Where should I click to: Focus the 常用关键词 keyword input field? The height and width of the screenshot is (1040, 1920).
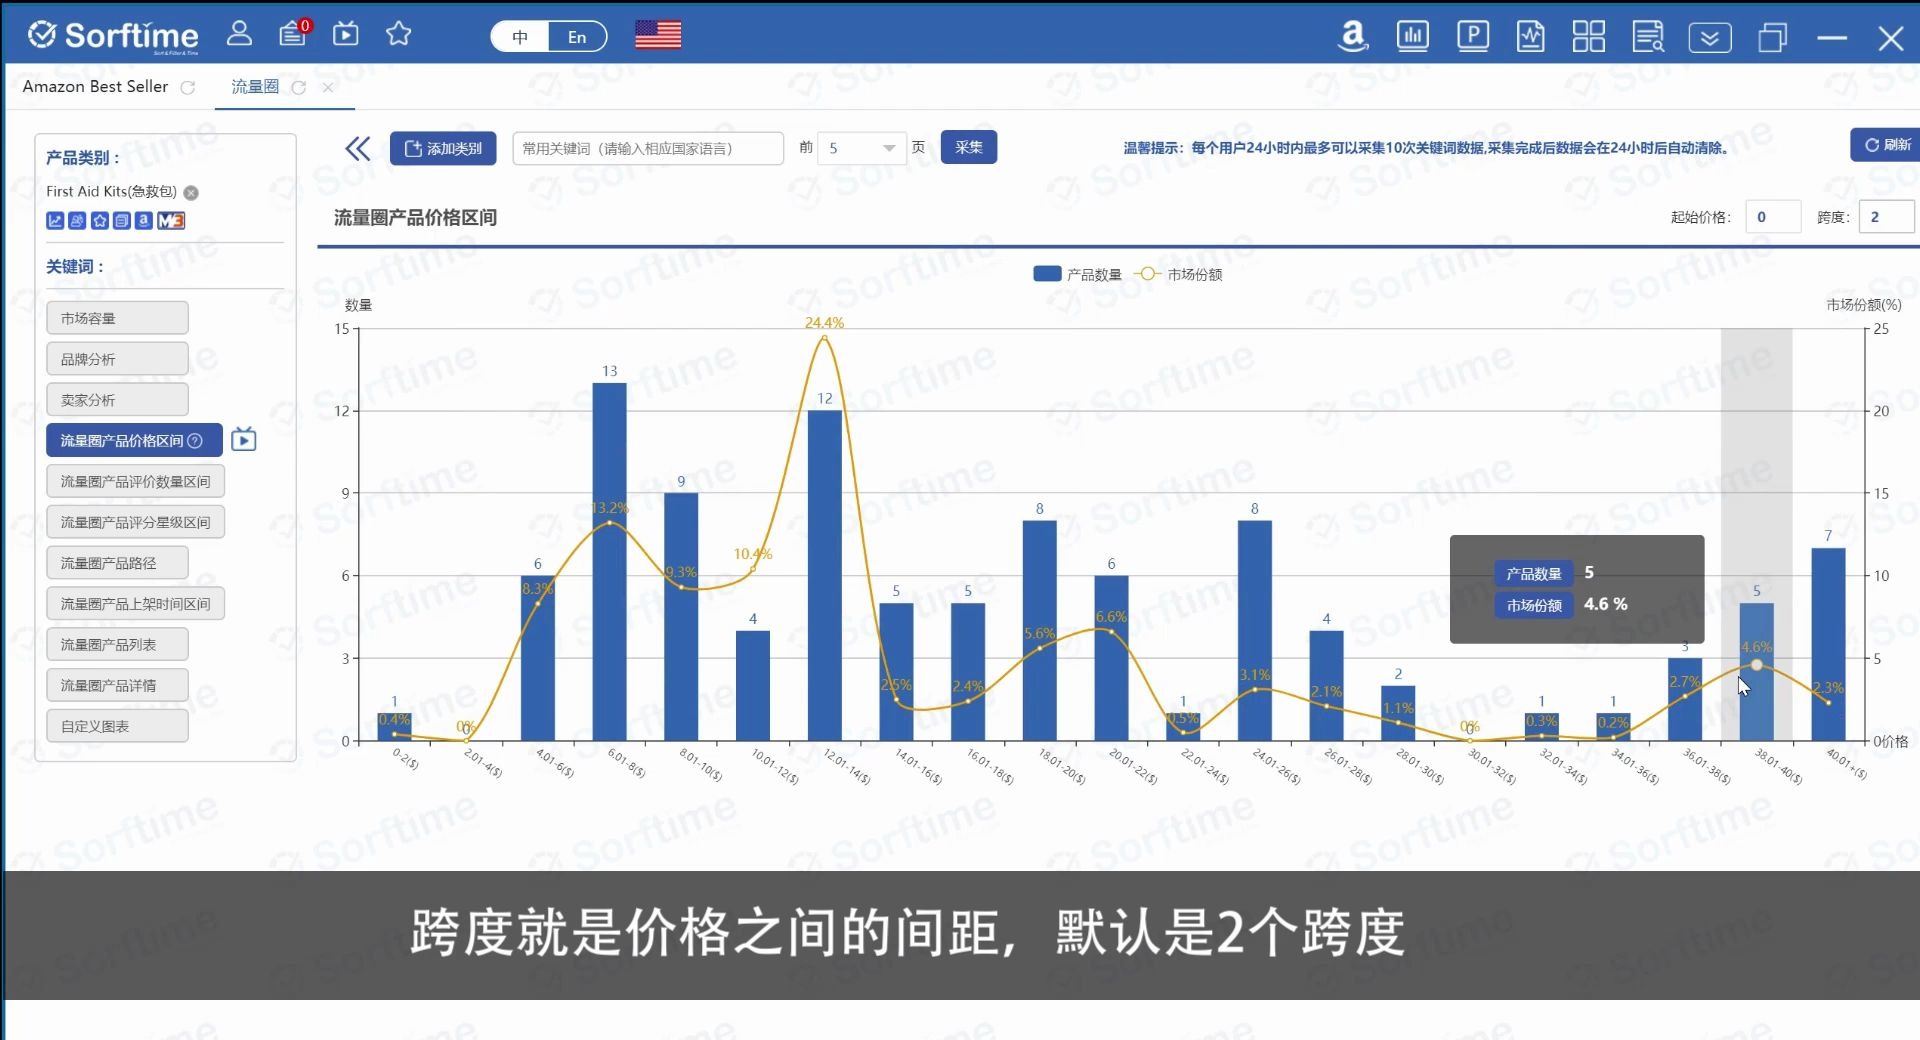(648, 149)
